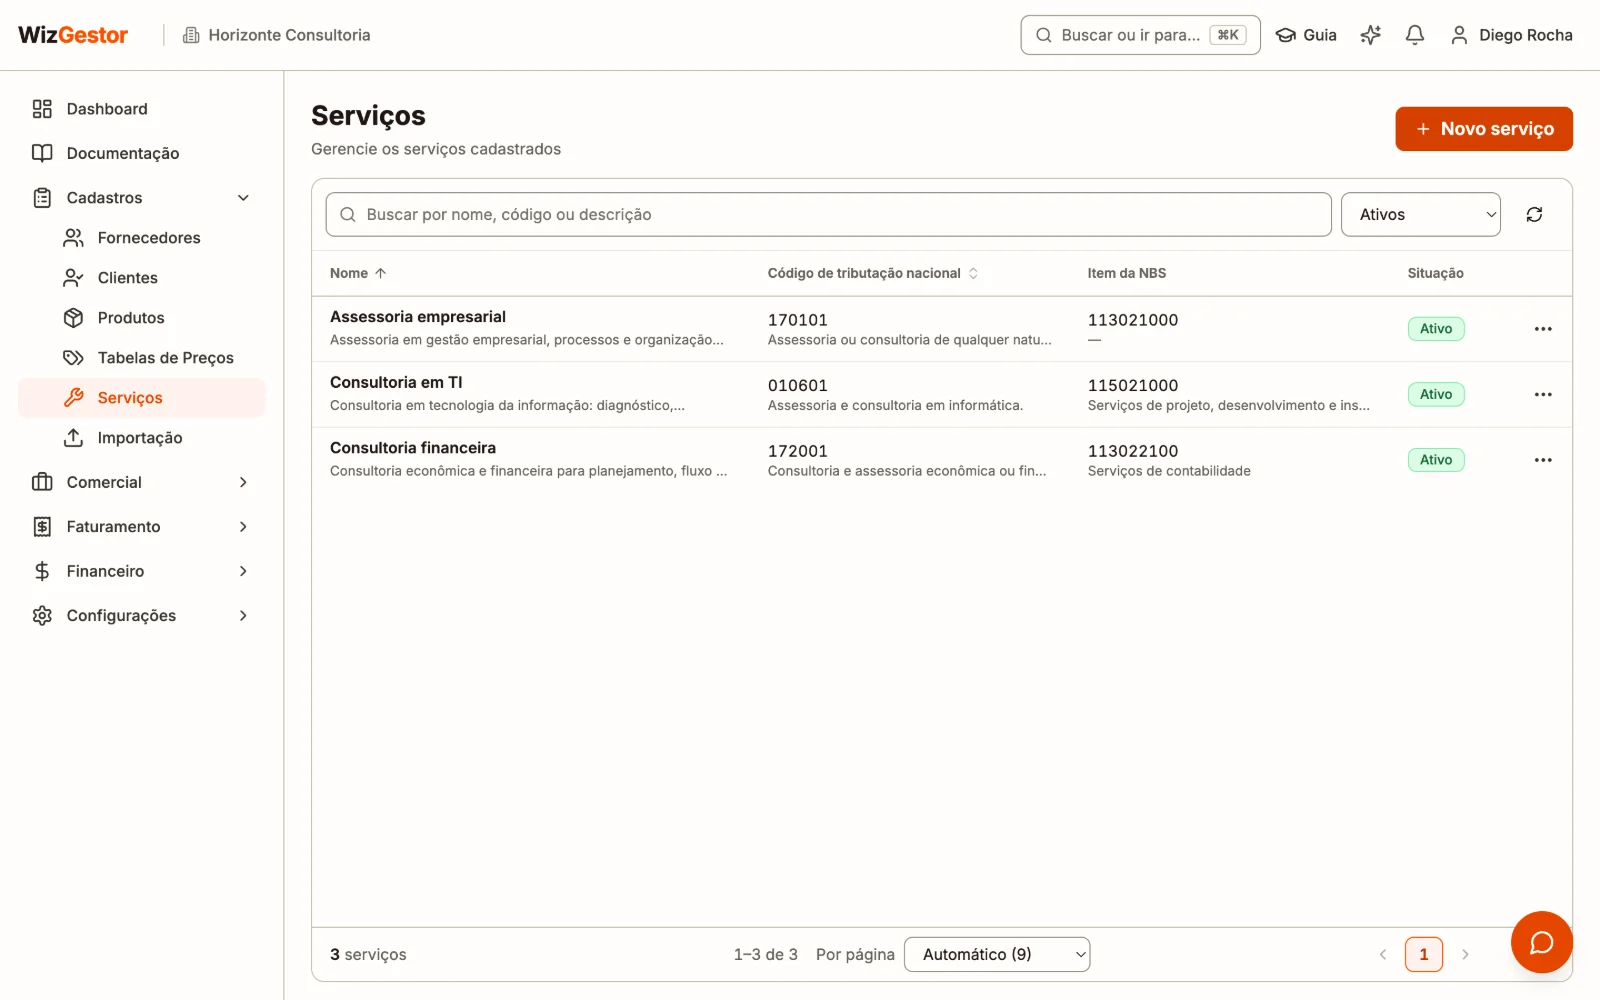Image resolution: width=1600 pixels, height=1000 pixels.
Task: Collapse the Cadastros section chevron
Action: pyautogui.click(x=243, y=198)
